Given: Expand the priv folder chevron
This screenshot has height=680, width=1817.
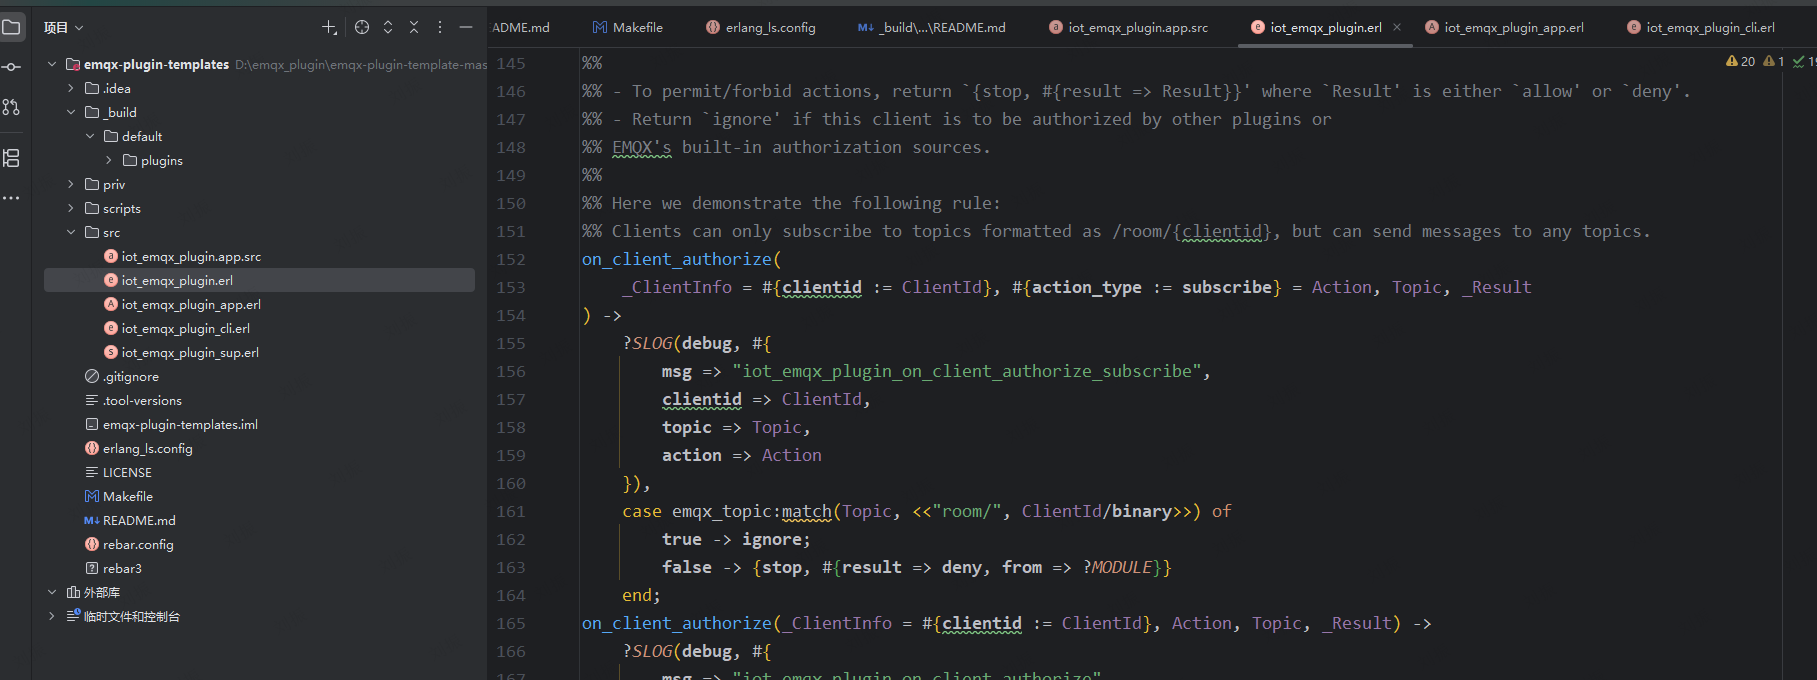Looking at the screenshot, I should (x=71, y=184).
